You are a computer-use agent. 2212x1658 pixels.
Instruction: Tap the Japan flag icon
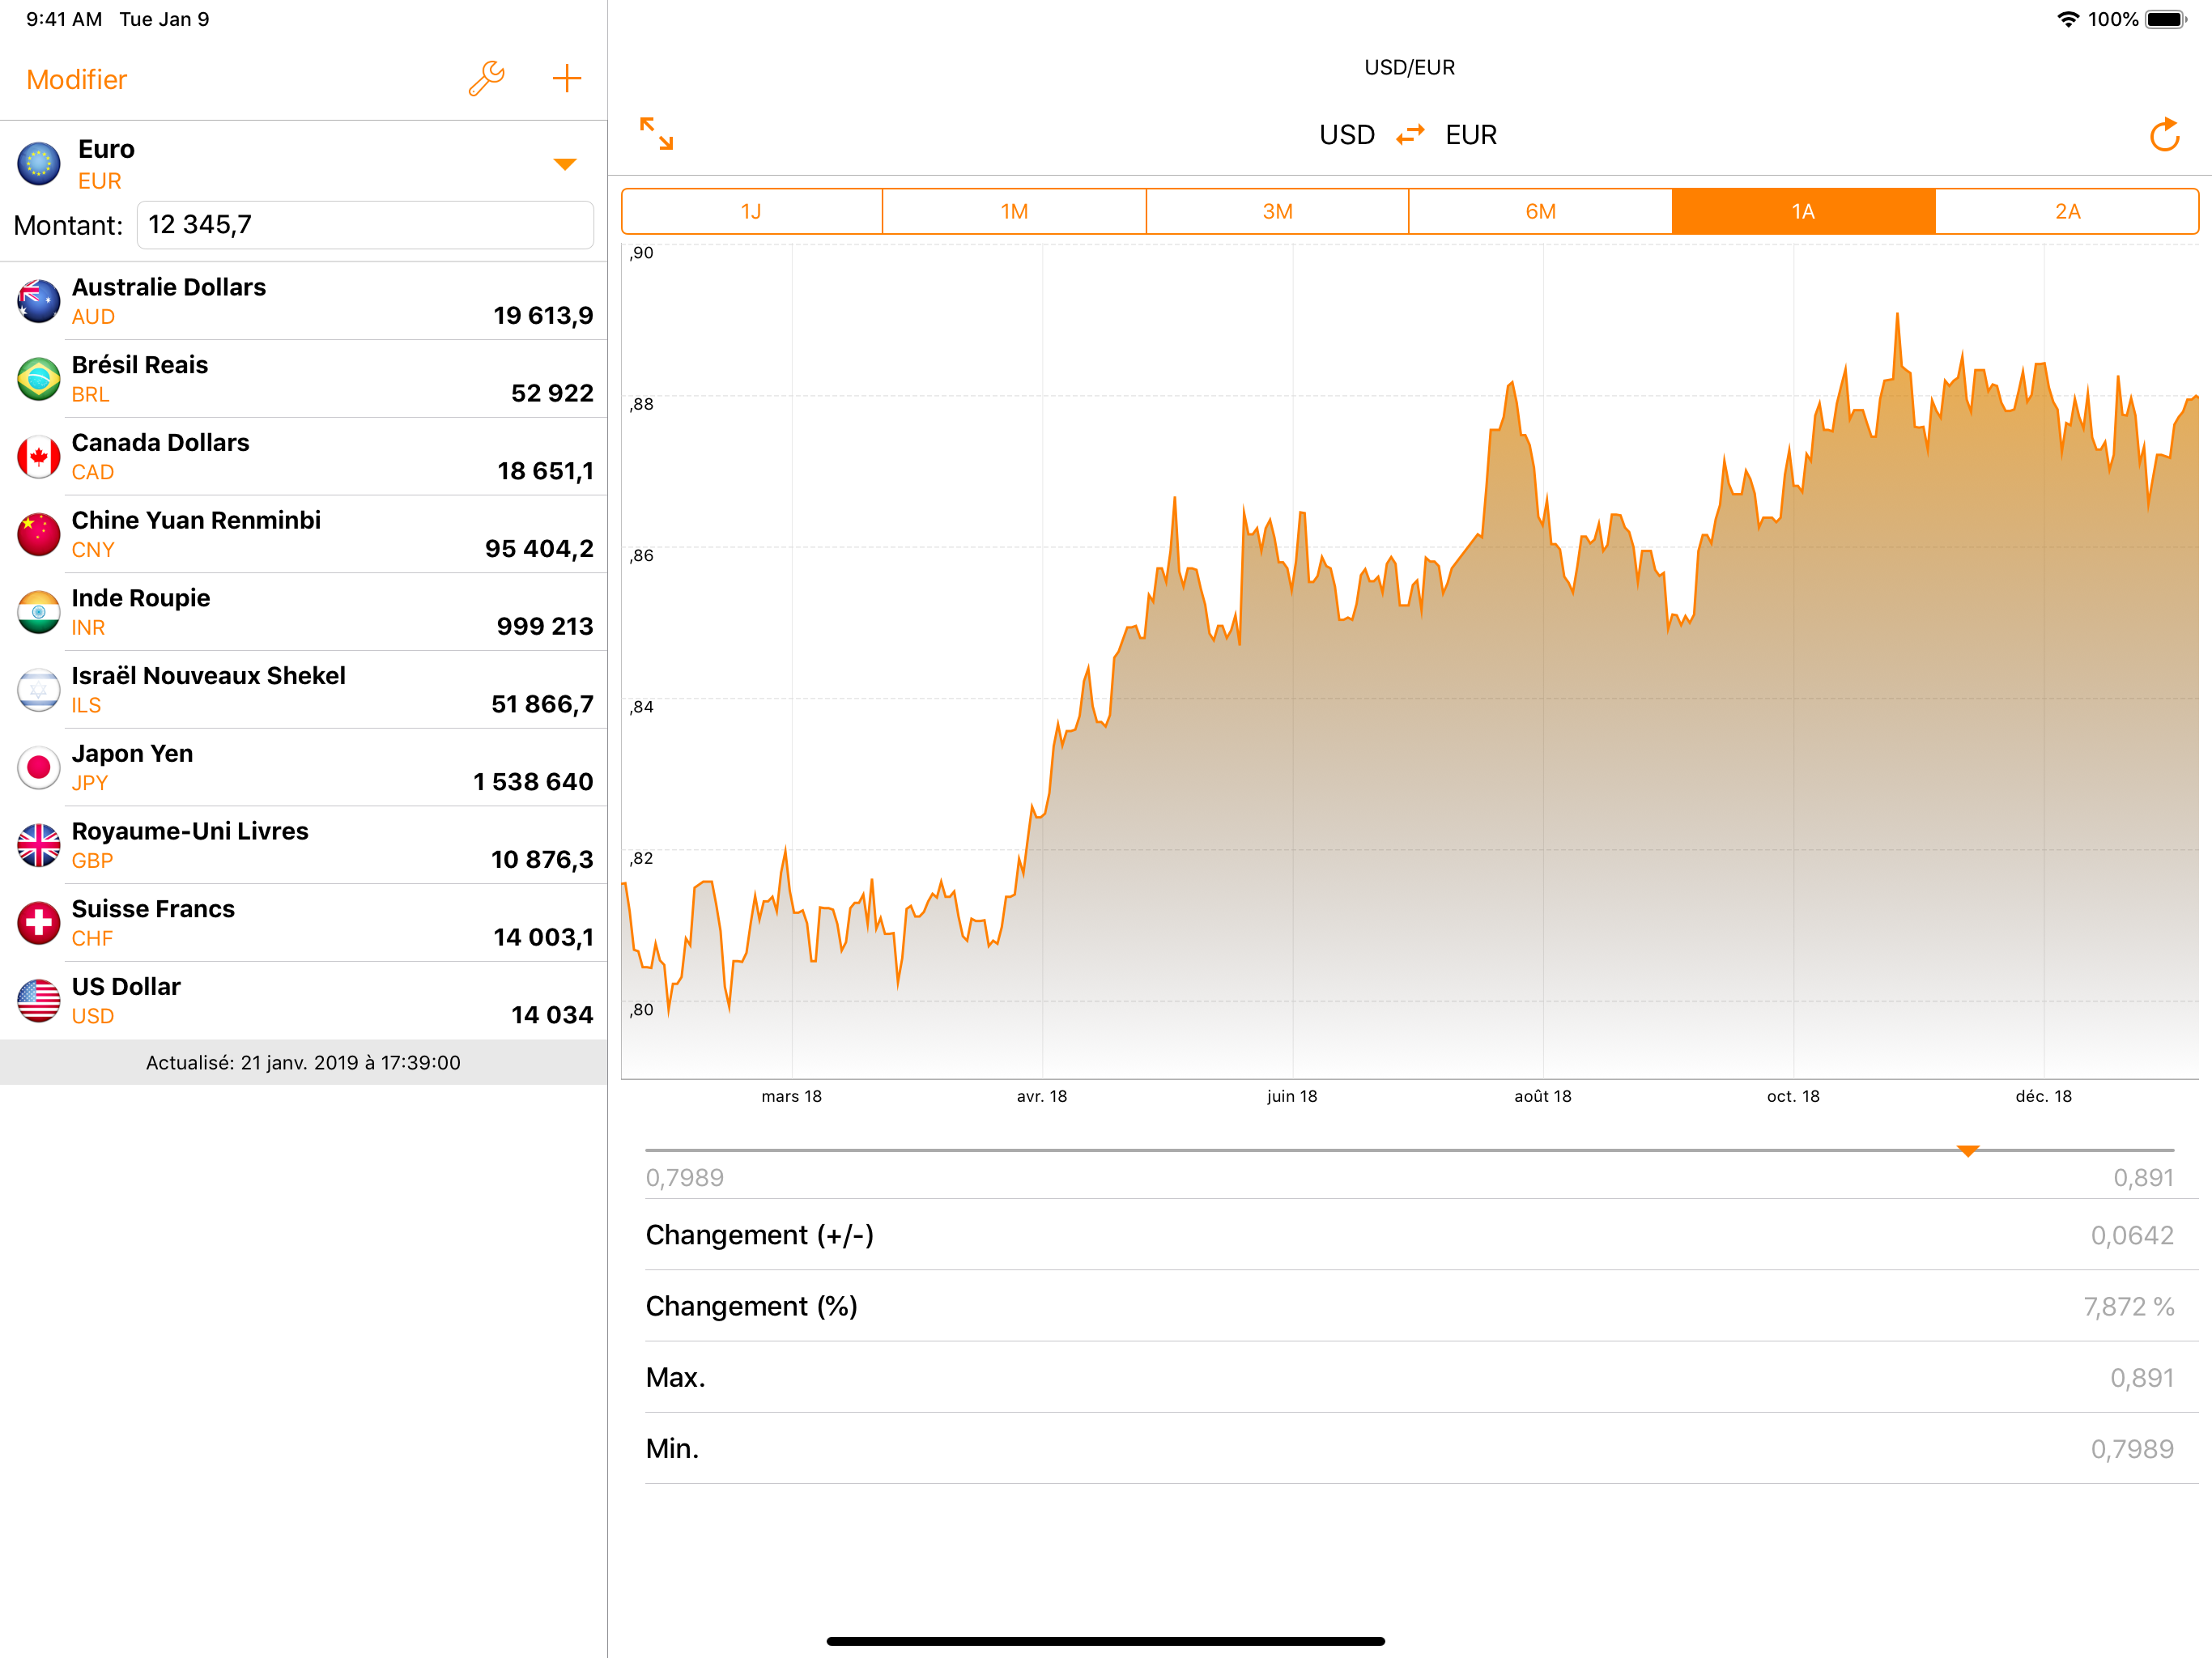tap(39, 767)
